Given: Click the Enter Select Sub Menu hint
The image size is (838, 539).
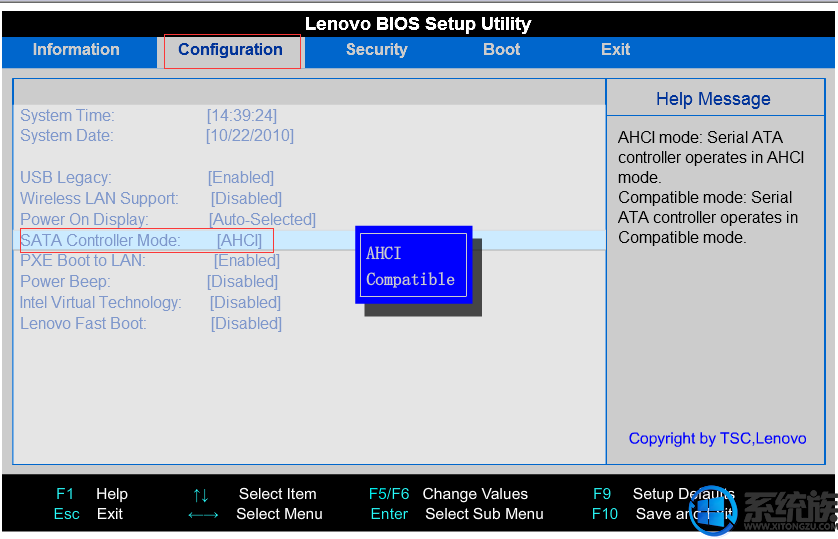Looking at the screenshot, I should point(457,514).
